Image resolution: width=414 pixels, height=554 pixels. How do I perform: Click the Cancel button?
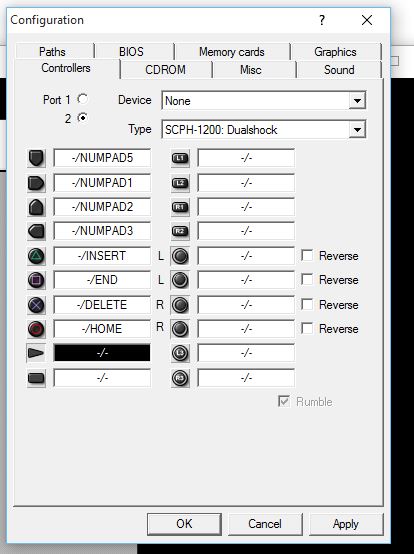pos(265,524)
